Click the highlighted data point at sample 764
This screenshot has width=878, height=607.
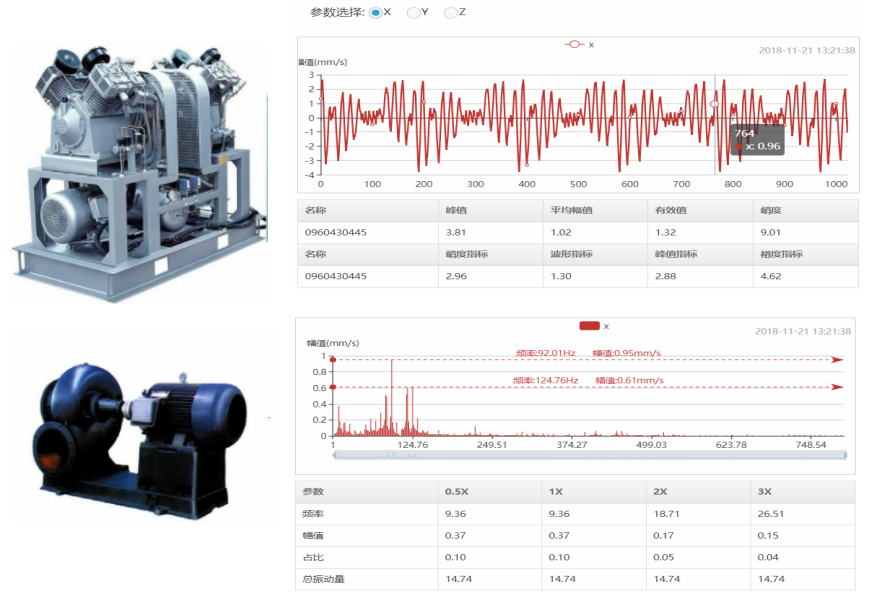(x=714, y=104)
